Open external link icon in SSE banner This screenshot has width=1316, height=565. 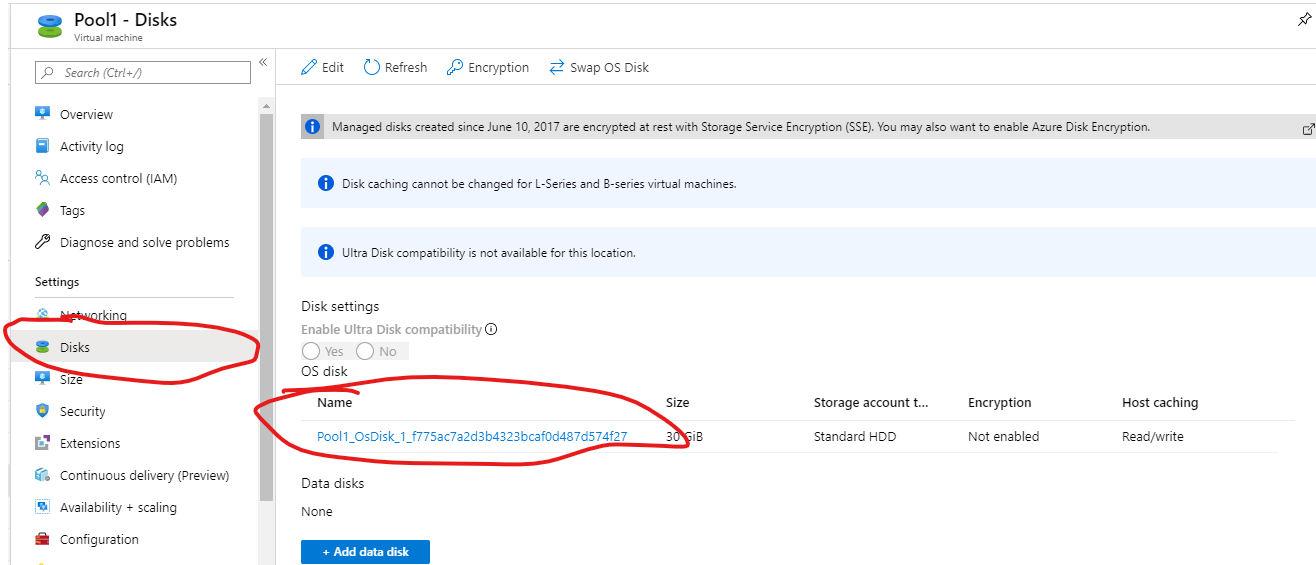coord(1308,128)
